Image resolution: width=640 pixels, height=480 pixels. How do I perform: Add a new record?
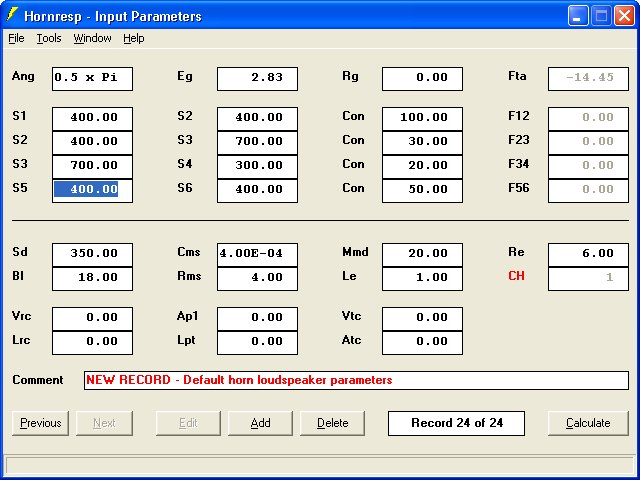pos(260,423)
